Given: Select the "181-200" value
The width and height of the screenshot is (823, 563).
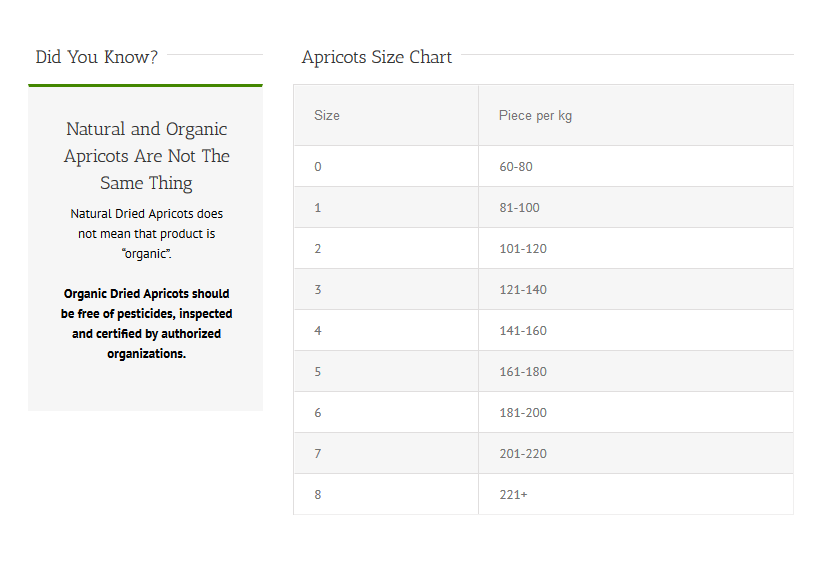Looking at the screenshot, I should [523, 413].
